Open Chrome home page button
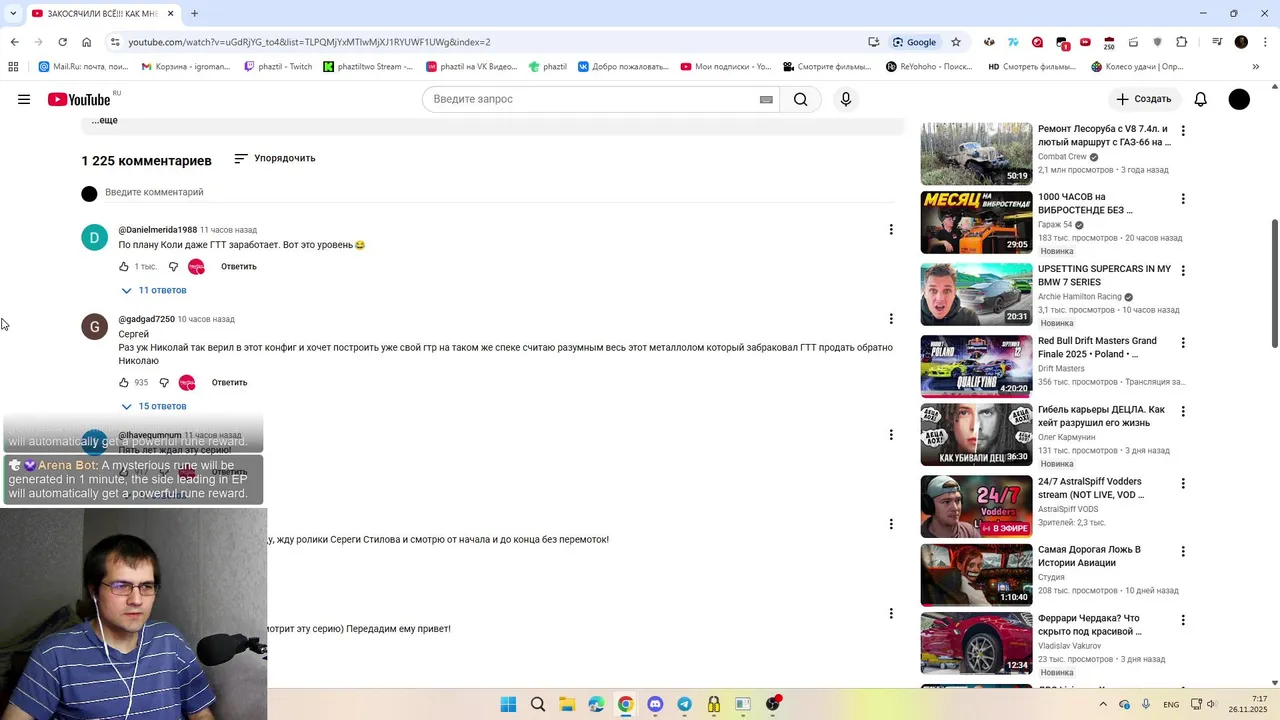Viewport: 1280px width, 720px height. pos(86,42)
